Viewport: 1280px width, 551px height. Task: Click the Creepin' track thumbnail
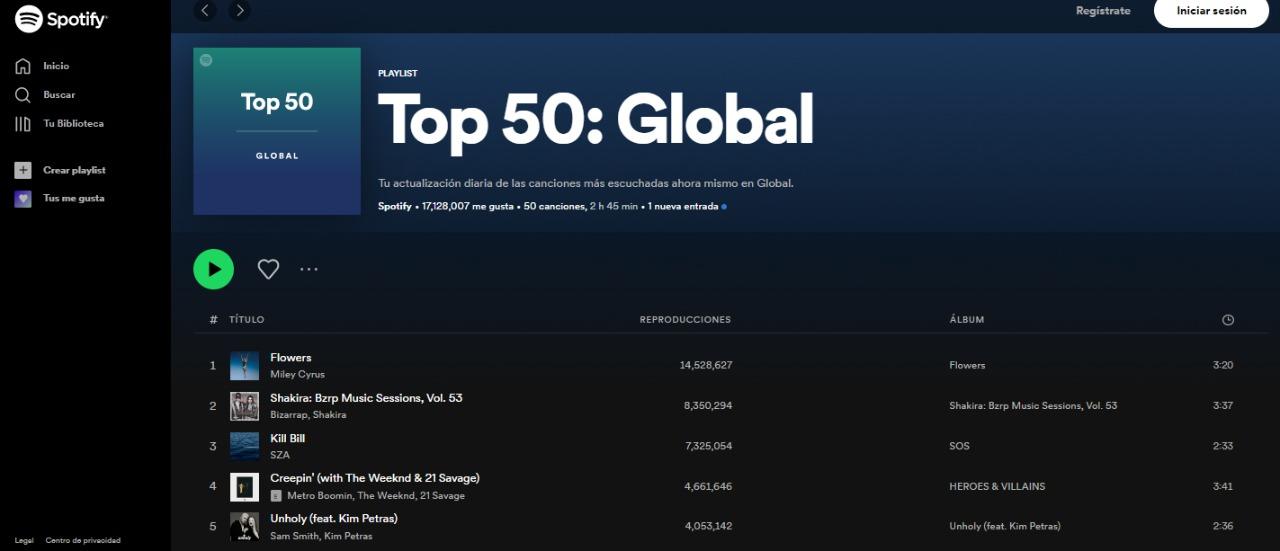point(244,487)
